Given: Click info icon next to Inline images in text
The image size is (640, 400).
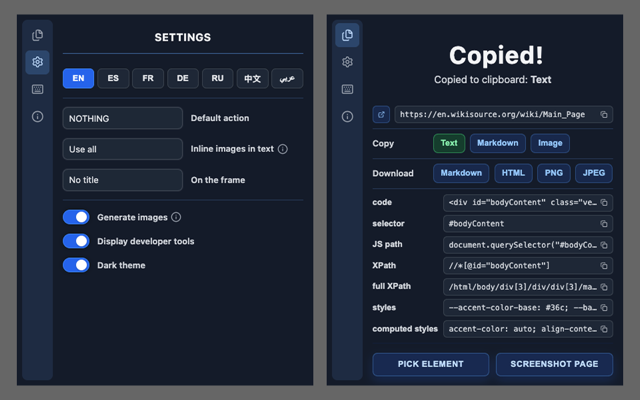Looking at the screenshot, I should tap(282, 149).
